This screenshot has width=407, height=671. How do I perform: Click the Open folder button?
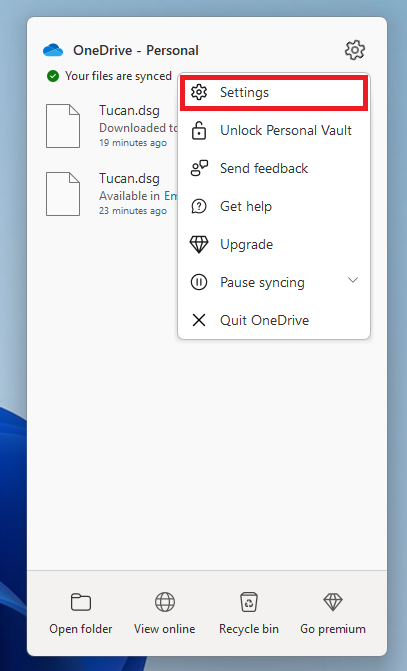pyautogui.click(x=80, y=614)
